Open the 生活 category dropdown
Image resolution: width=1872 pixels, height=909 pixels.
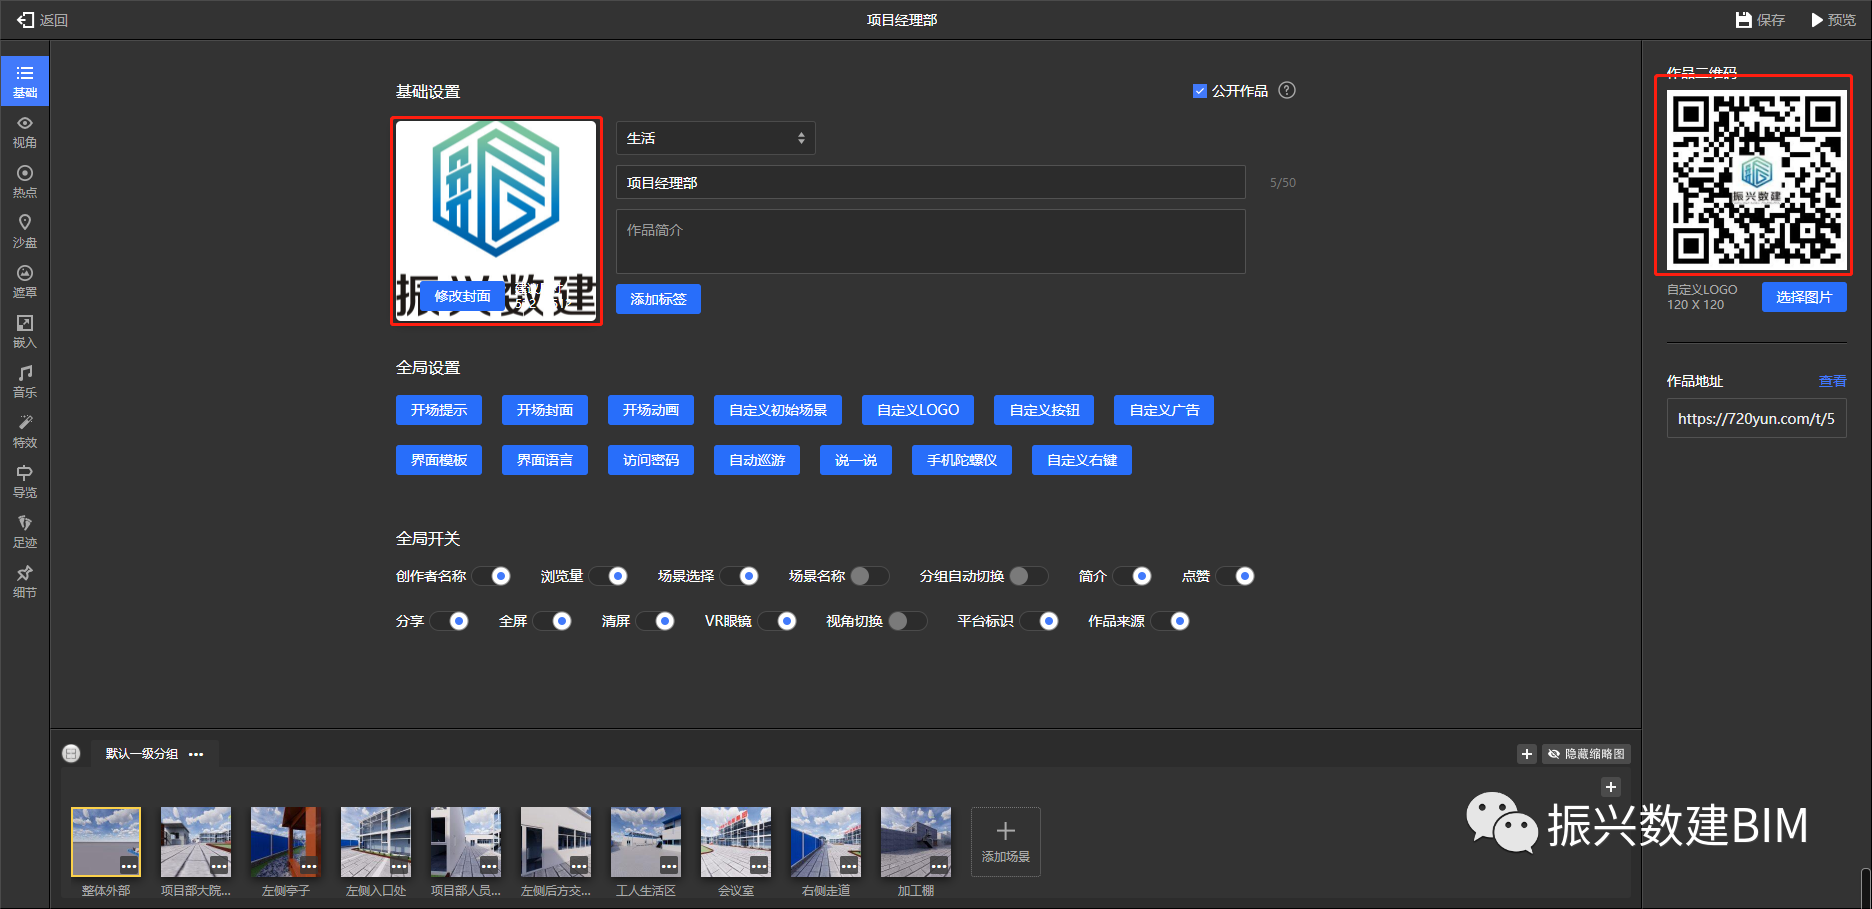[715, 138]
